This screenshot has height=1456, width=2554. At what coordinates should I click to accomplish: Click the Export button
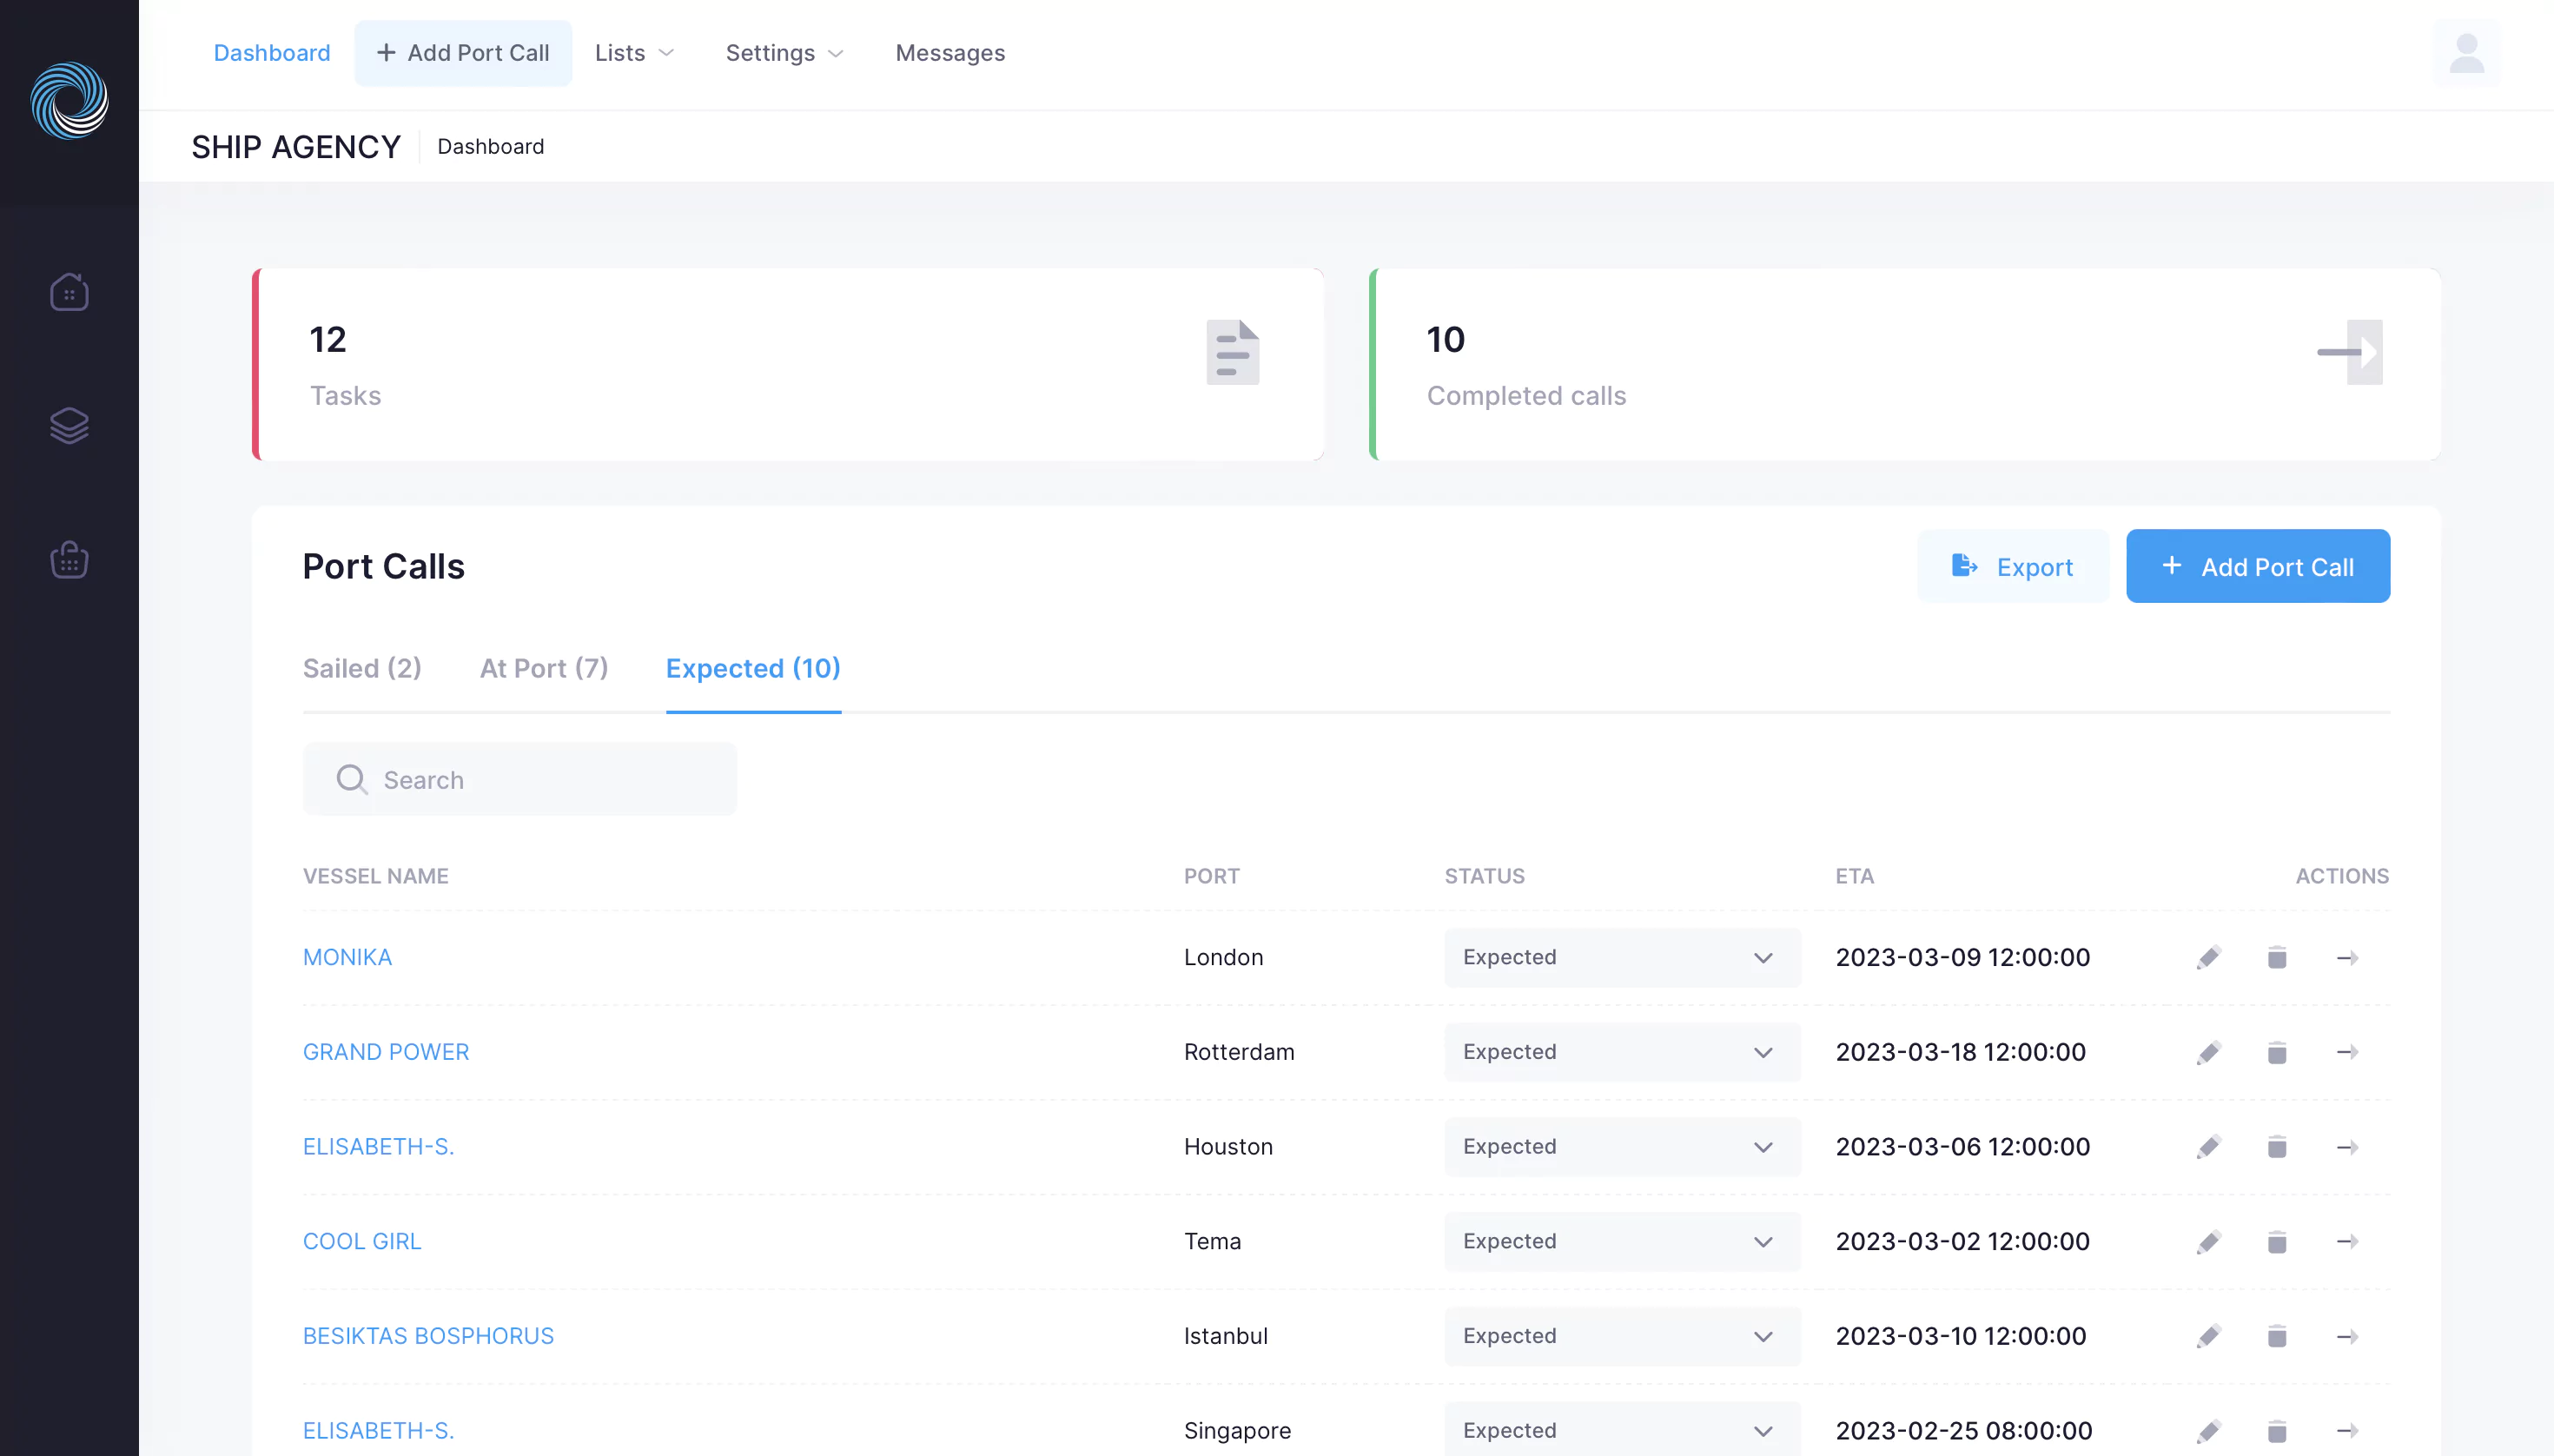[x=2012, y=567]
